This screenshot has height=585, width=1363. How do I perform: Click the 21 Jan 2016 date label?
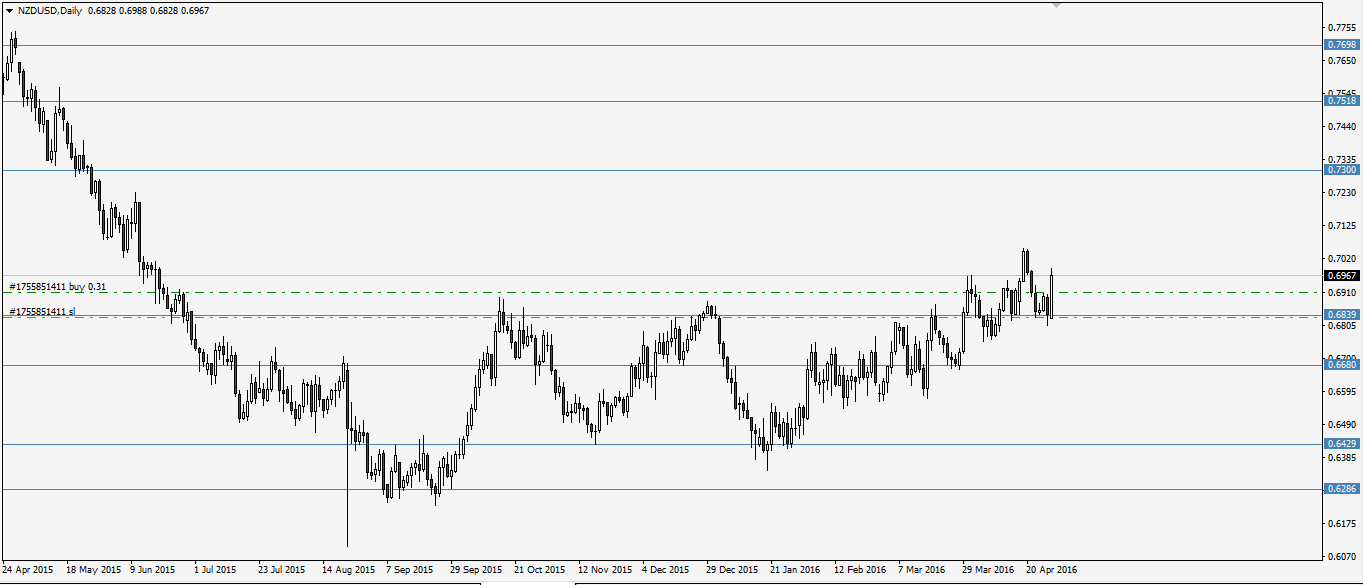click(795, 569)
